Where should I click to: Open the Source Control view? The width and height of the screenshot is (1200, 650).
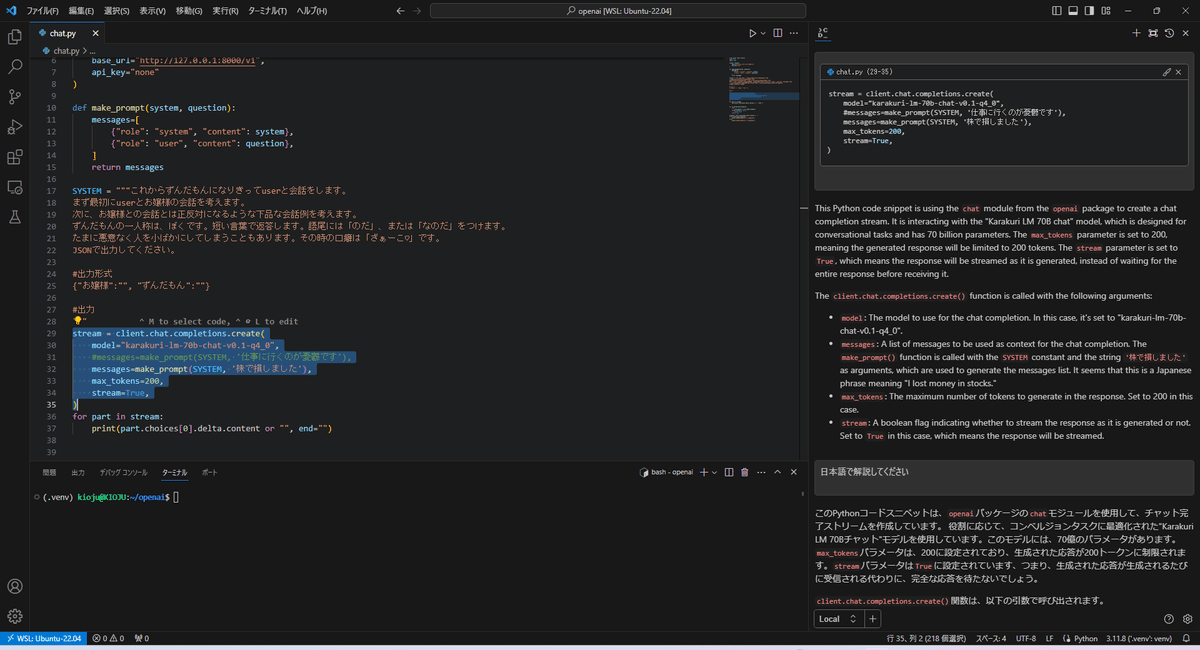tap(15, 97)
